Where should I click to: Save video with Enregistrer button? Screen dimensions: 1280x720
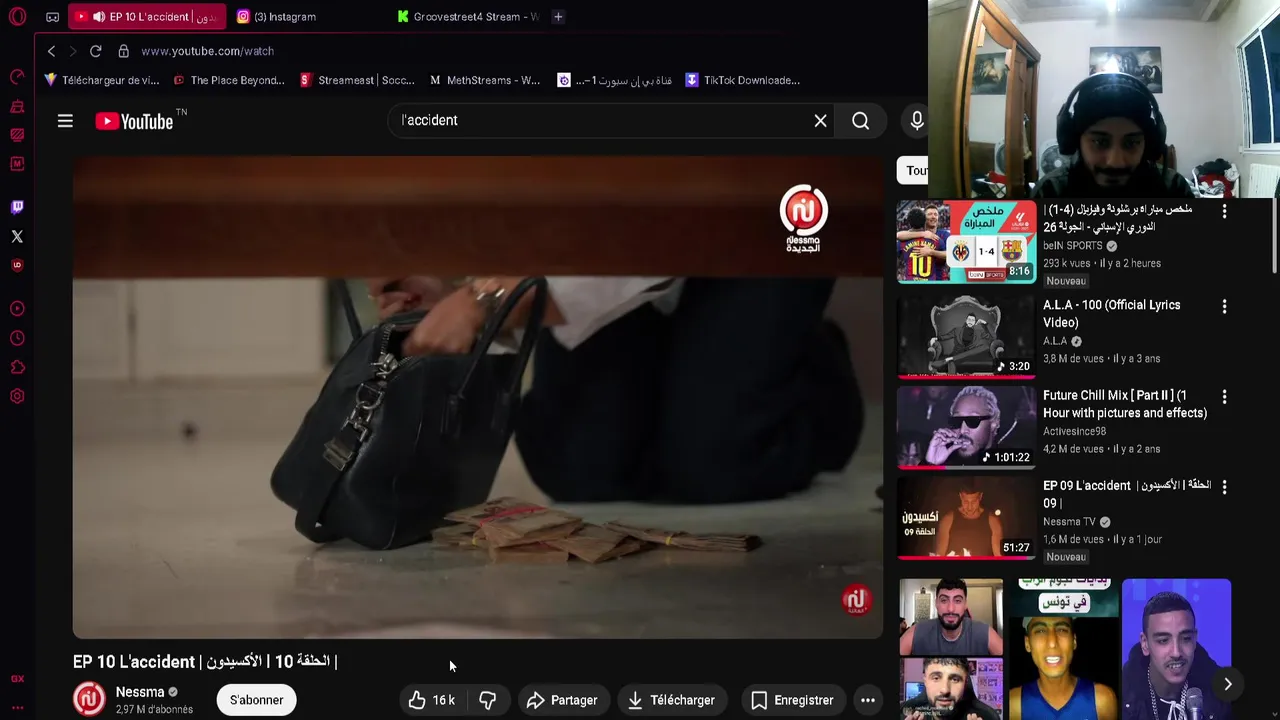pos(793,700)
